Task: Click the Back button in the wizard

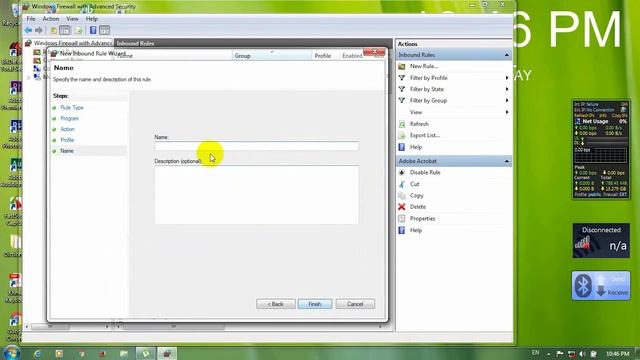Action: tap(276, 304)
